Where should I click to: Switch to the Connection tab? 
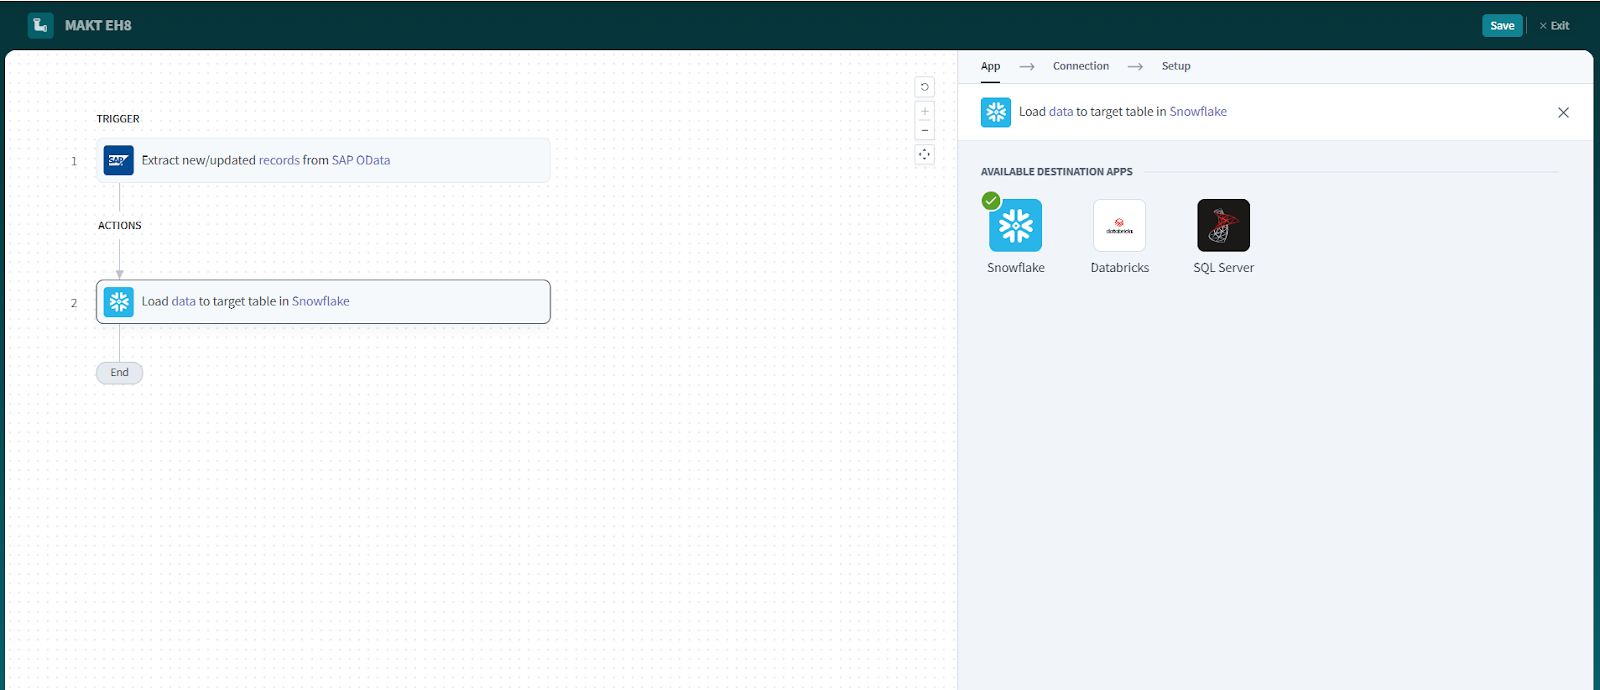tap(1081, 66)
